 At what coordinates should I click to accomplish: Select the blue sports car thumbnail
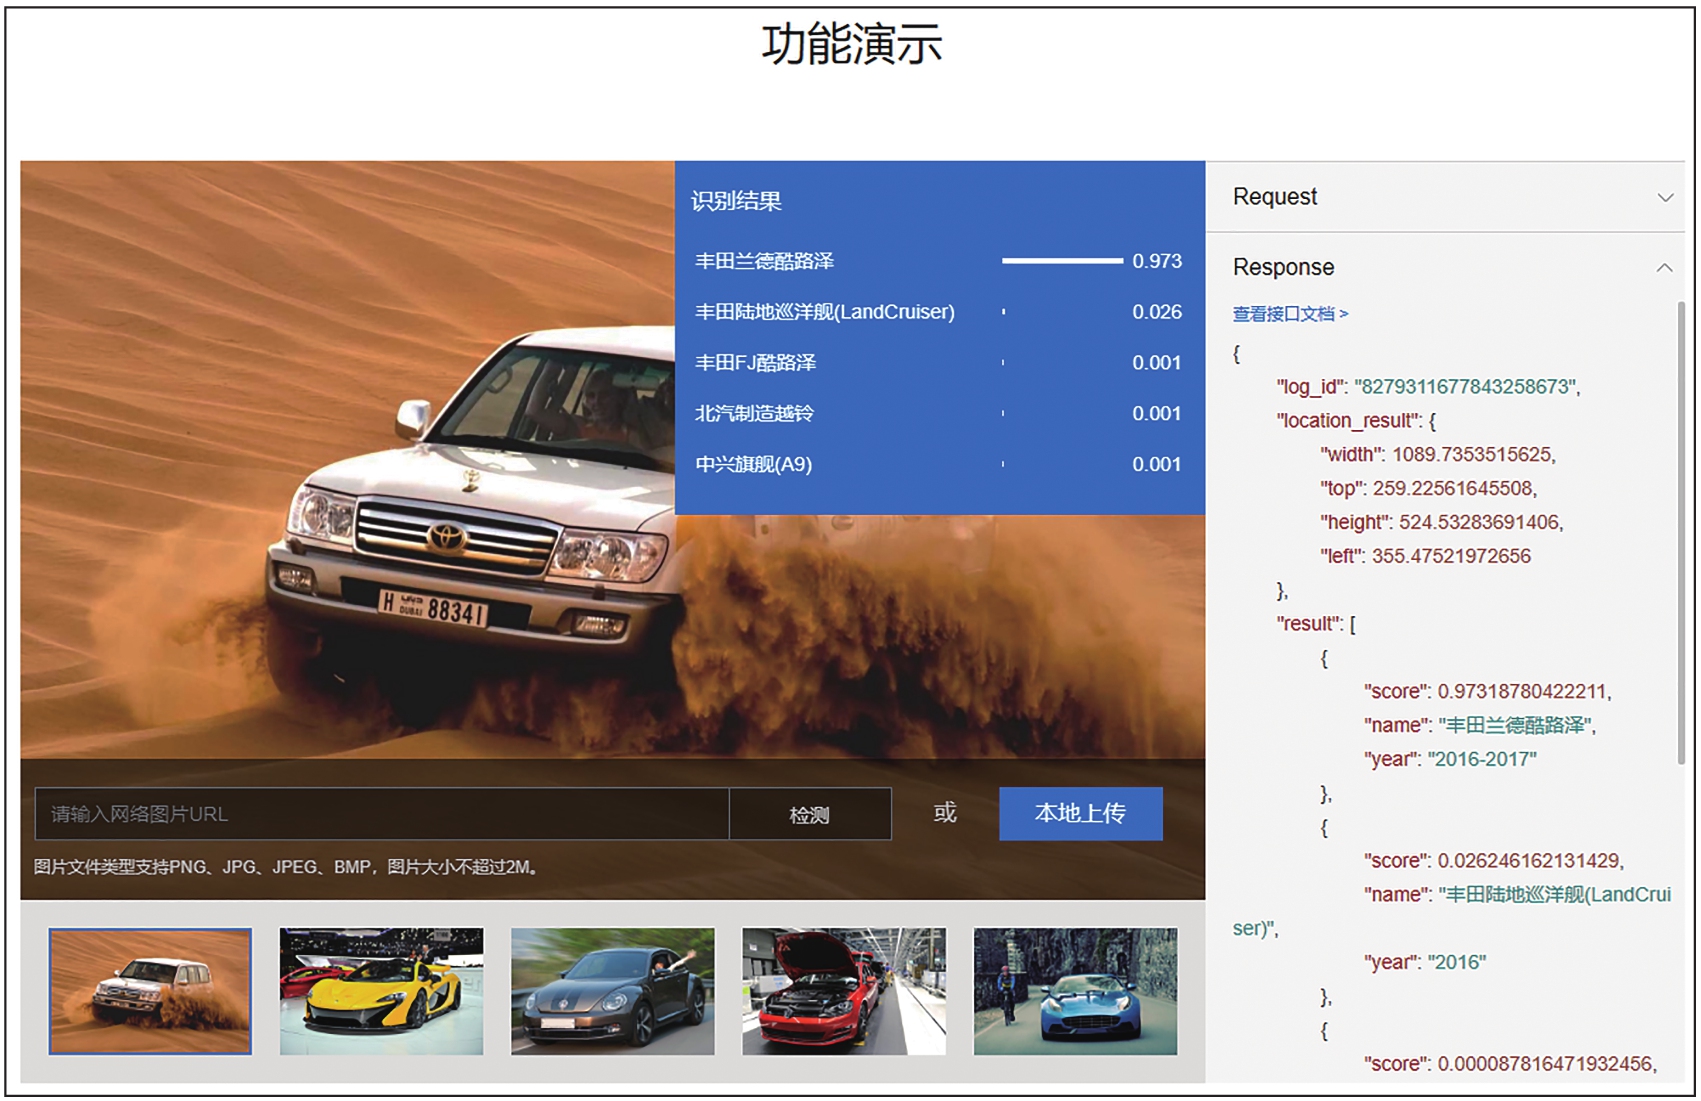[x=1075, y=991]
